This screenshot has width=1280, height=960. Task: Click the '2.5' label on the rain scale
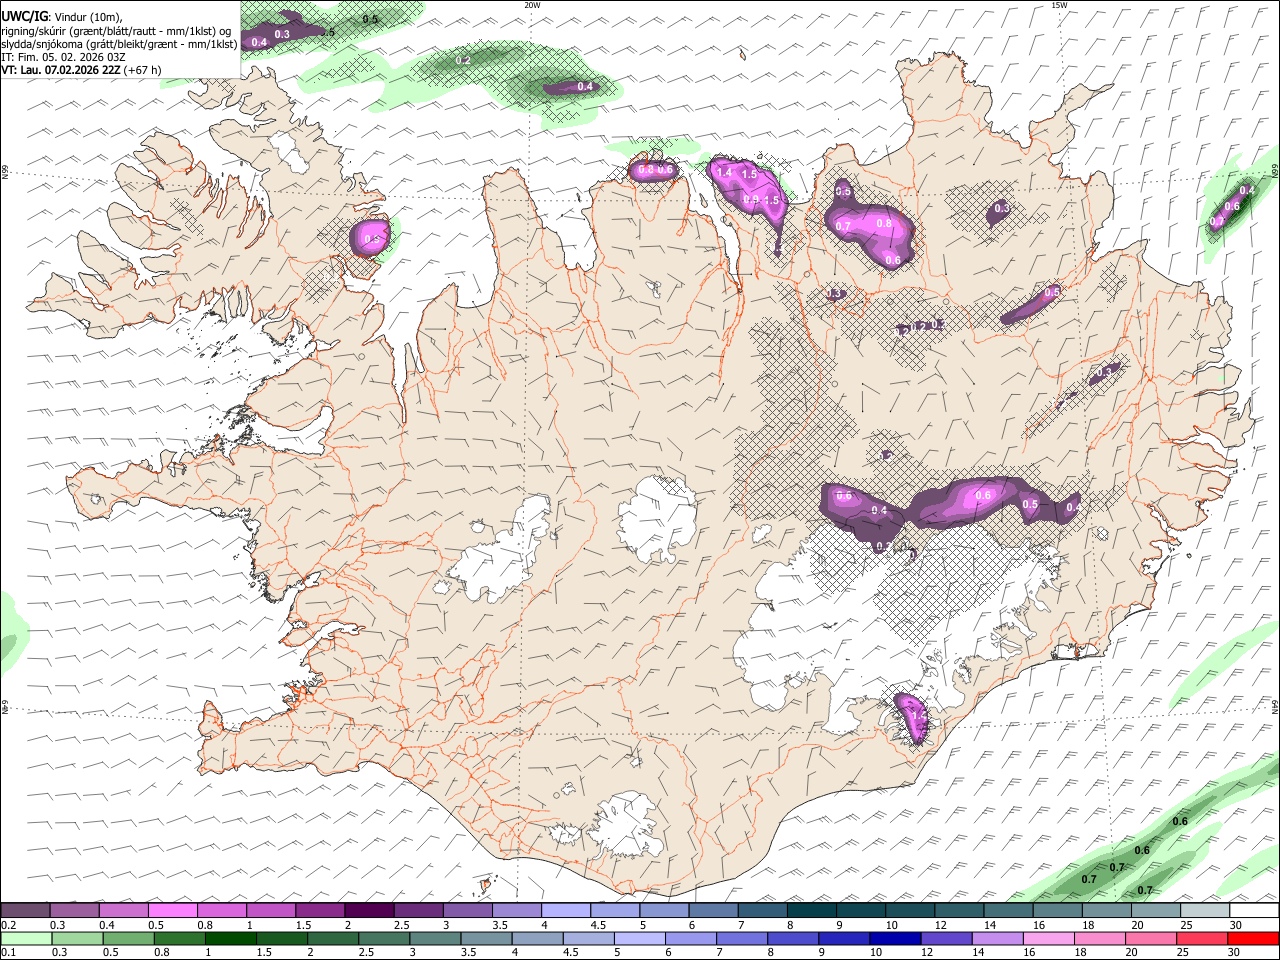click(366, 953)
